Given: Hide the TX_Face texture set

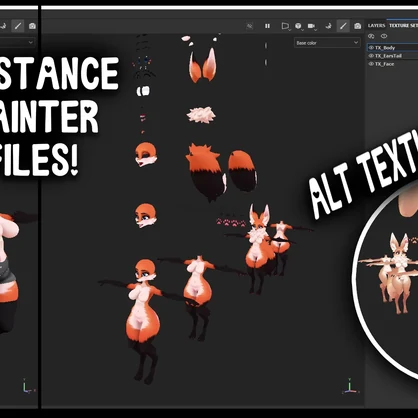Looking at the screenshot, I should (371, 64).
